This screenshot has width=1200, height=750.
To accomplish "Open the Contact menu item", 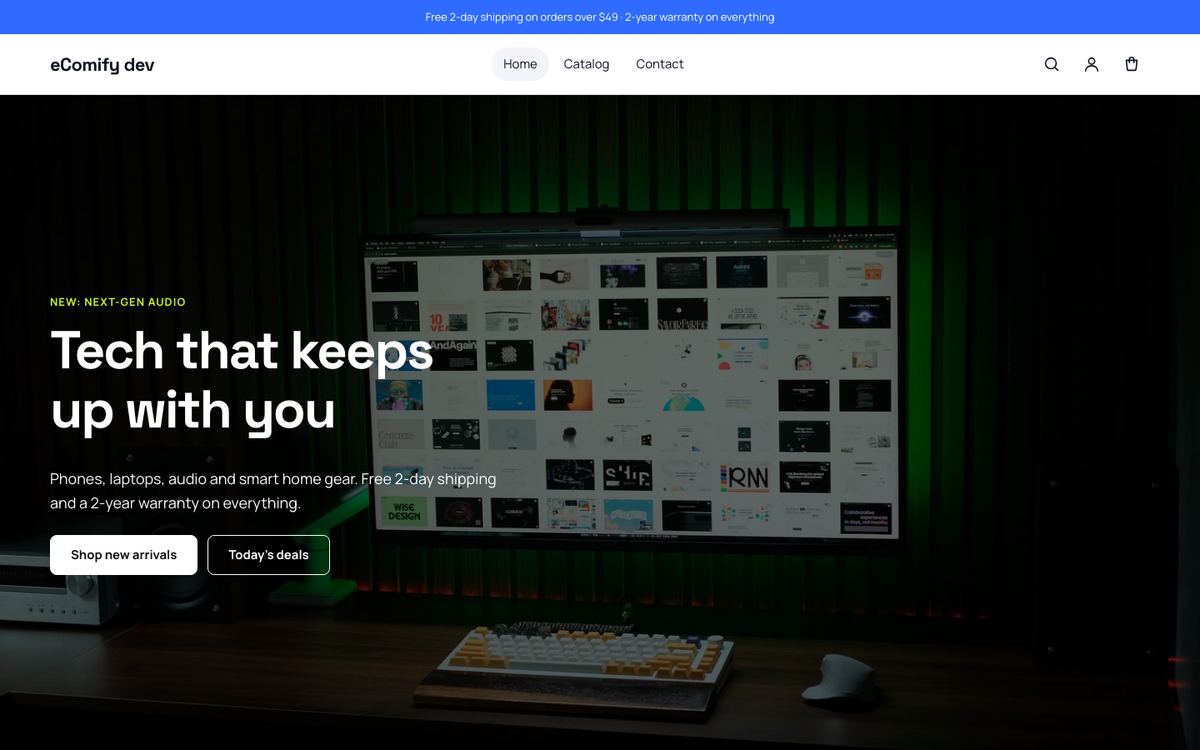I will point(660,64).
